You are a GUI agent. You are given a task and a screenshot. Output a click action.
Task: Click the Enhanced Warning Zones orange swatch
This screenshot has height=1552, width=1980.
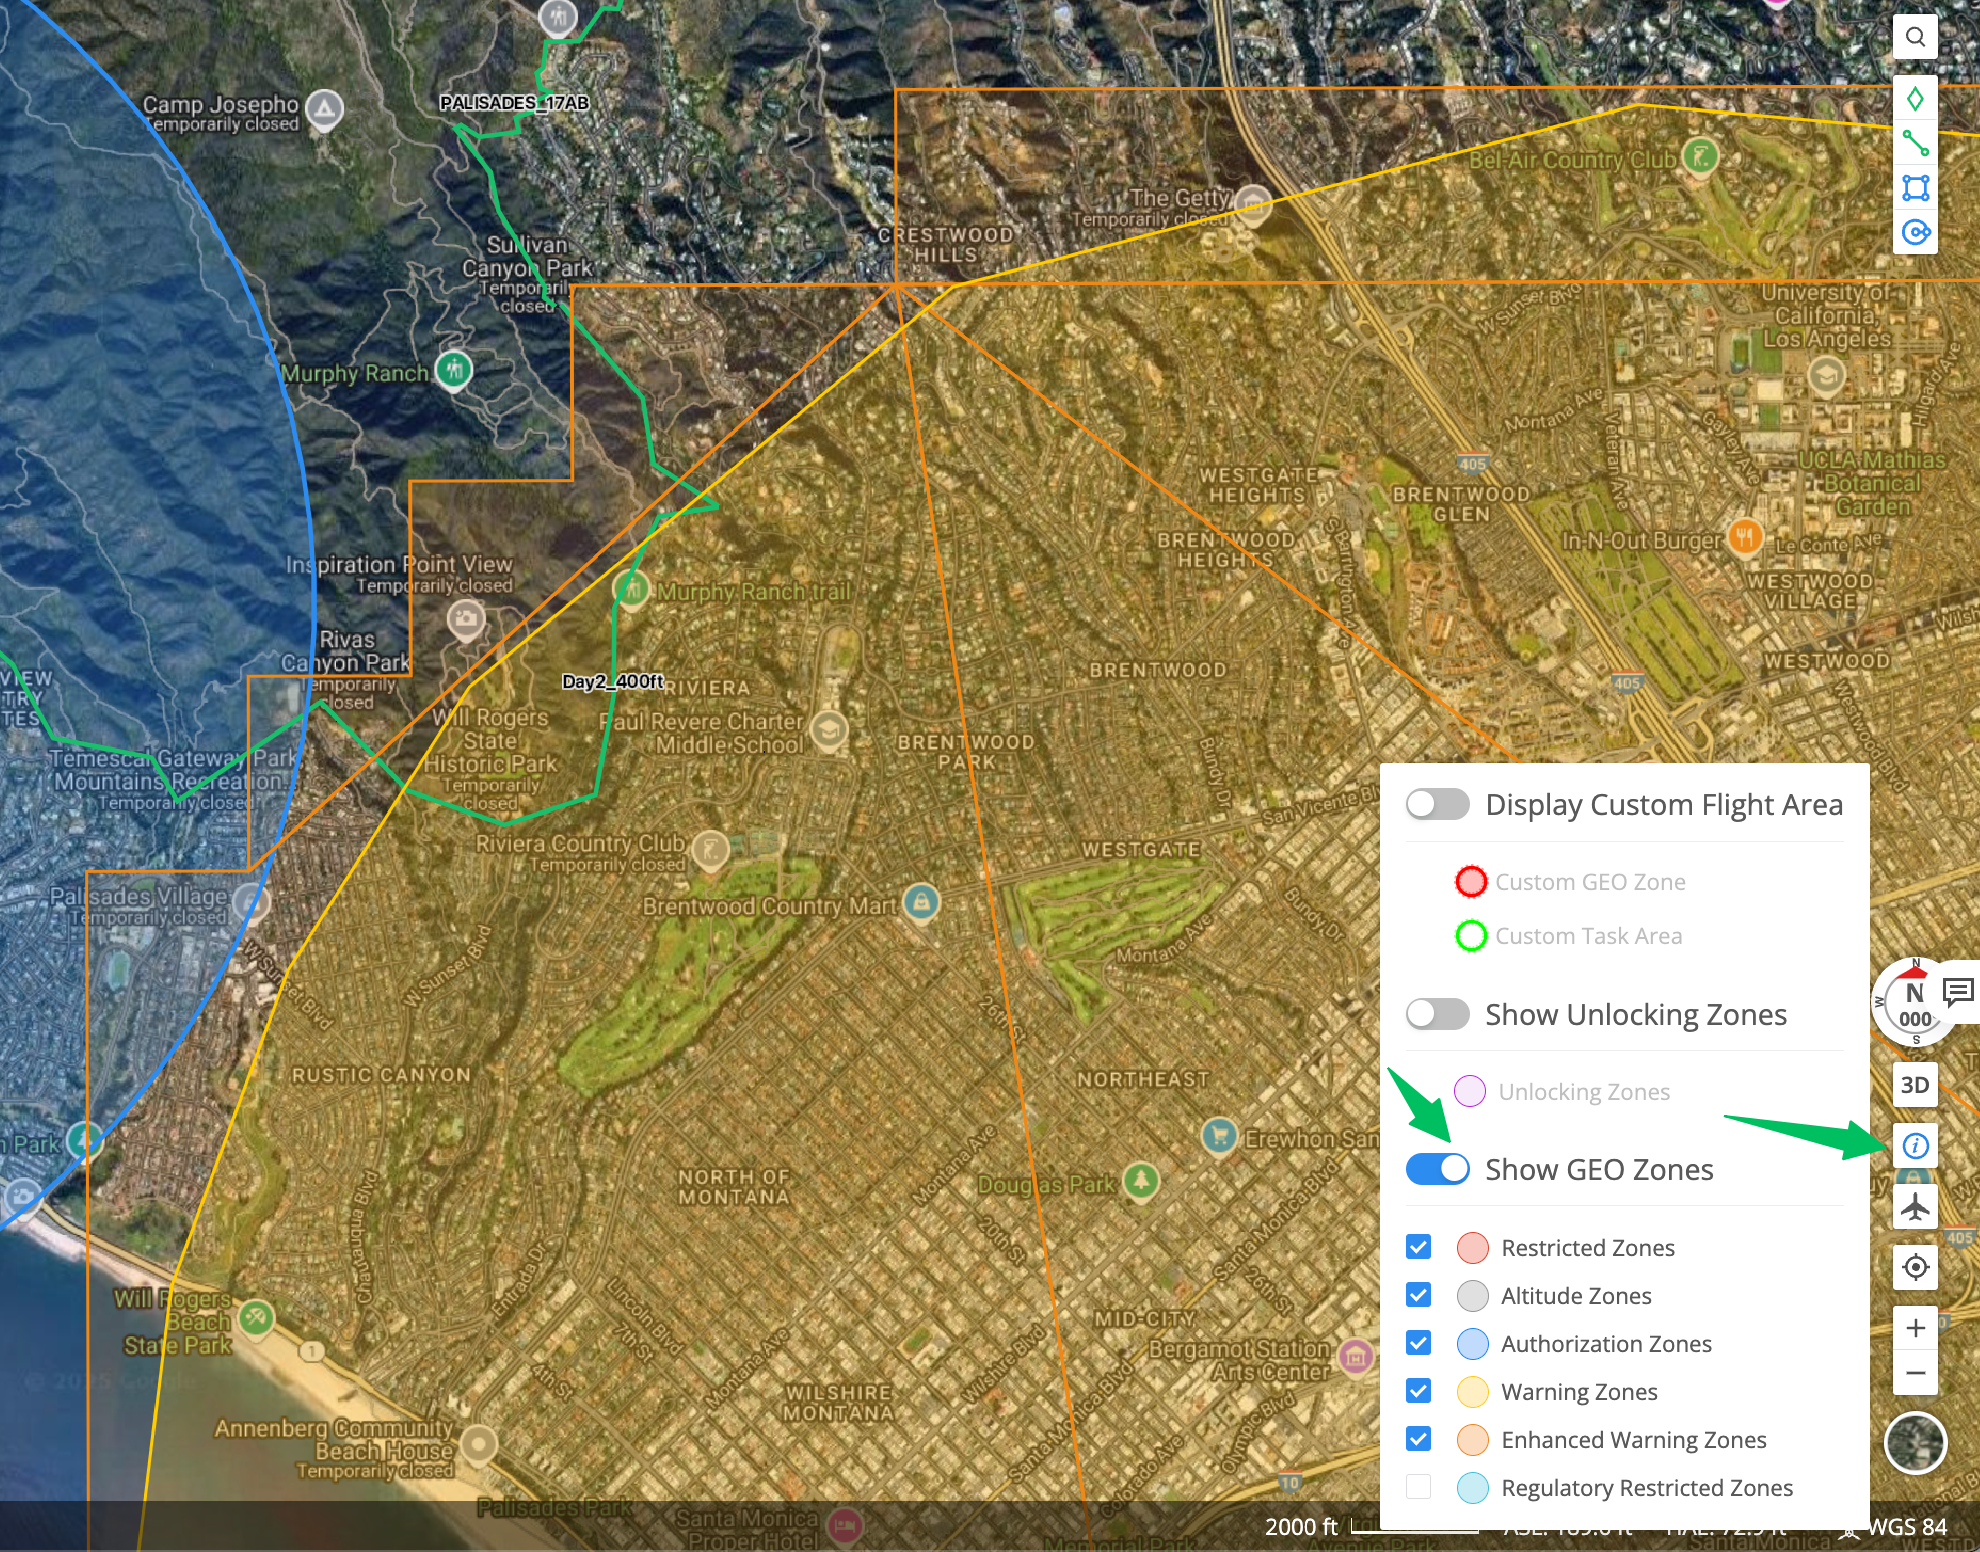(x=1473, y=1440)
